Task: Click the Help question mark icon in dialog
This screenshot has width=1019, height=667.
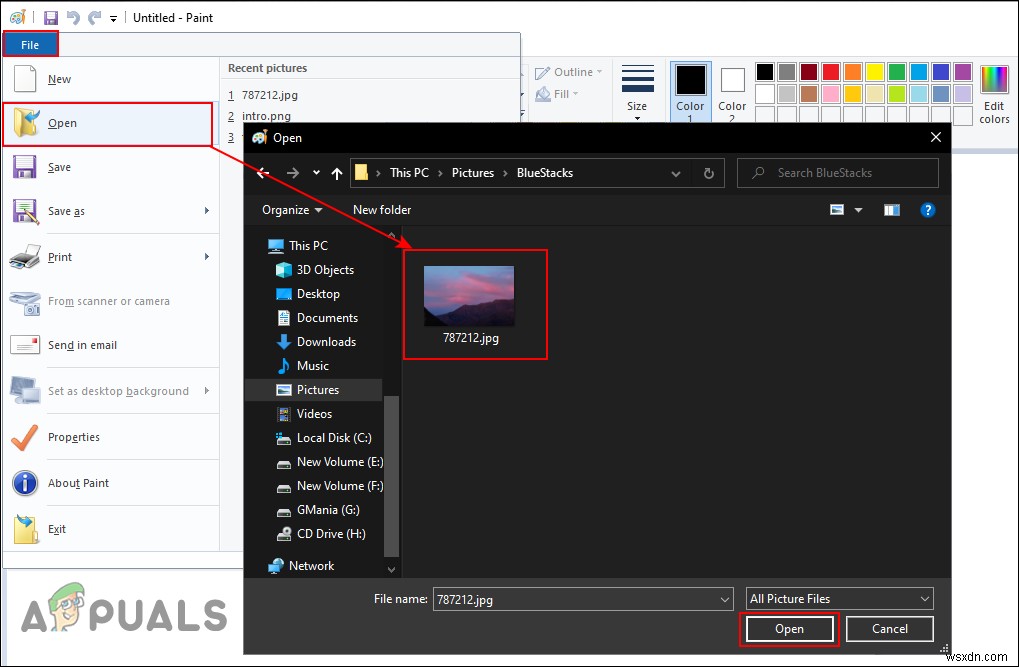Action: [x=927, y=210]
